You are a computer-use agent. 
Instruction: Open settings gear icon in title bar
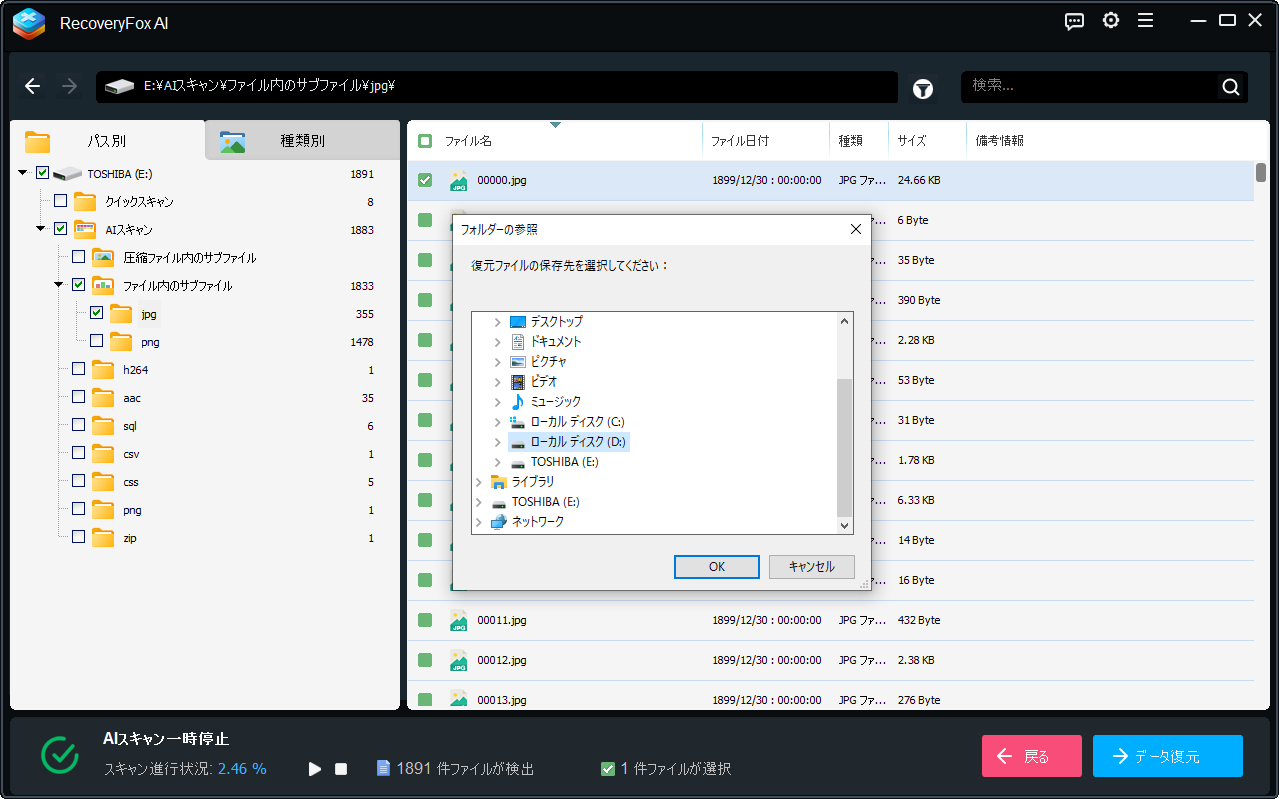click(x=1110, y=21)
